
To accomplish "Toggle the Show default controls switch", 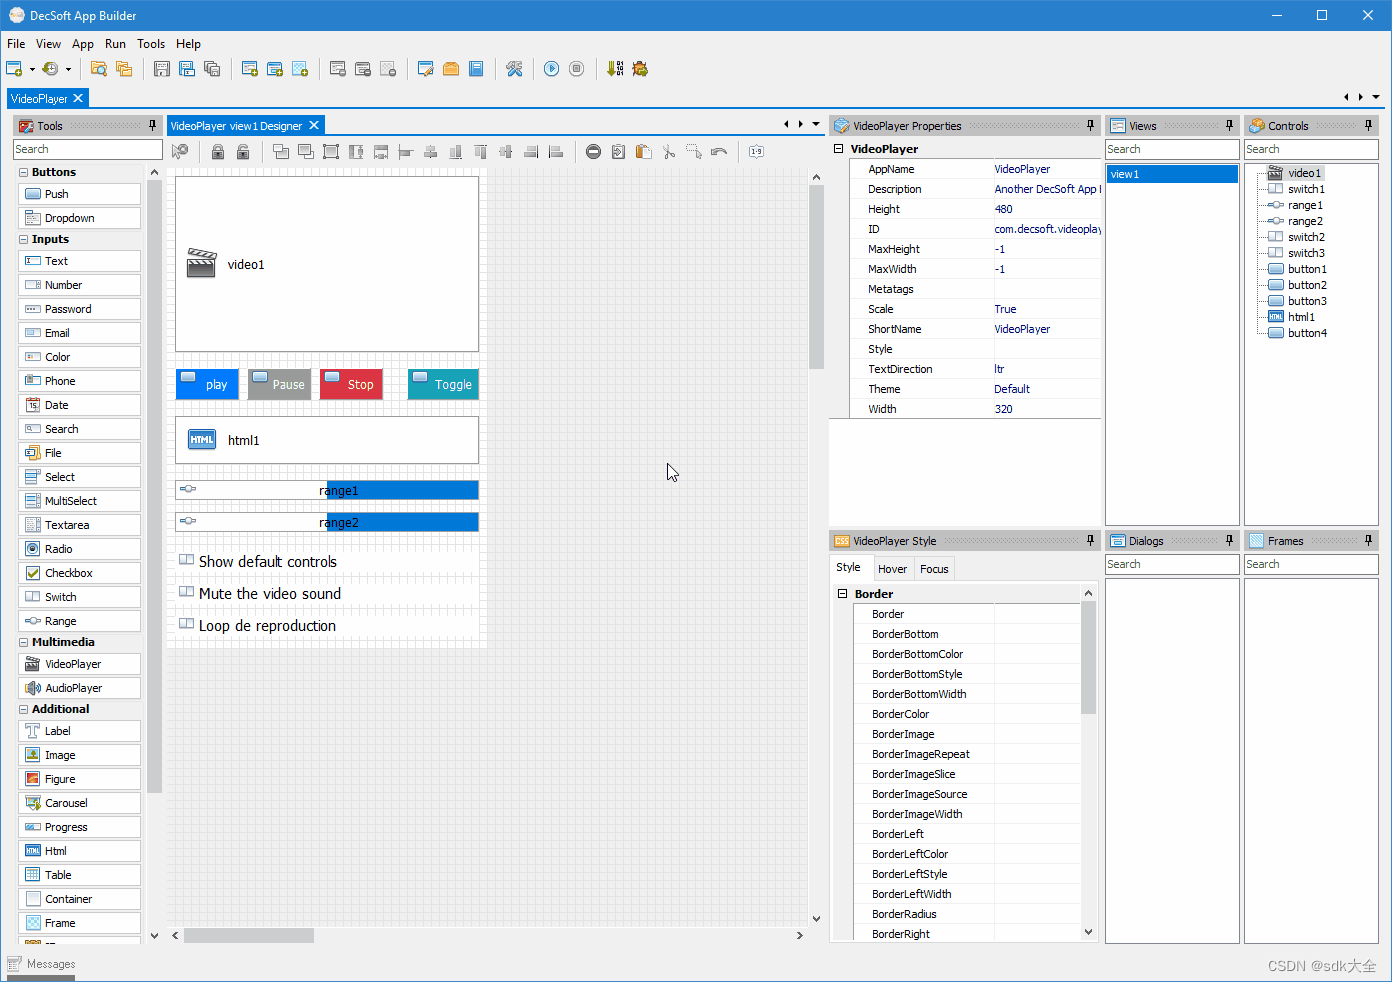I will tap(187, 560).
